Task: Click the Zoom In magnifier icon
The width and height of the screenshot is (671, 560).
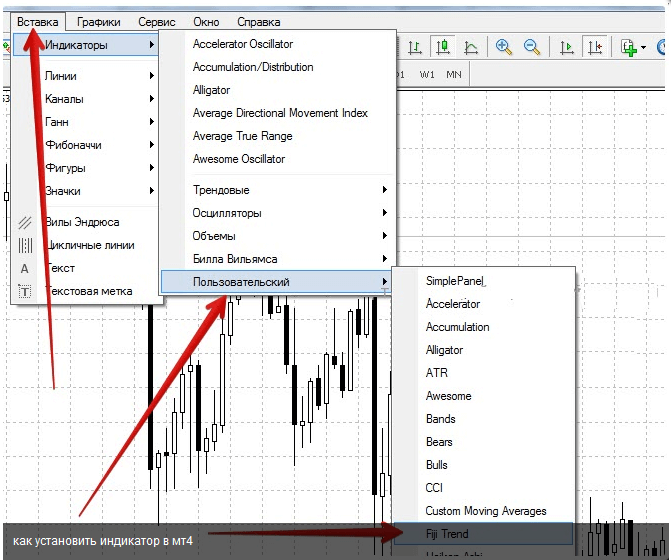Action: tap(504, 47)
